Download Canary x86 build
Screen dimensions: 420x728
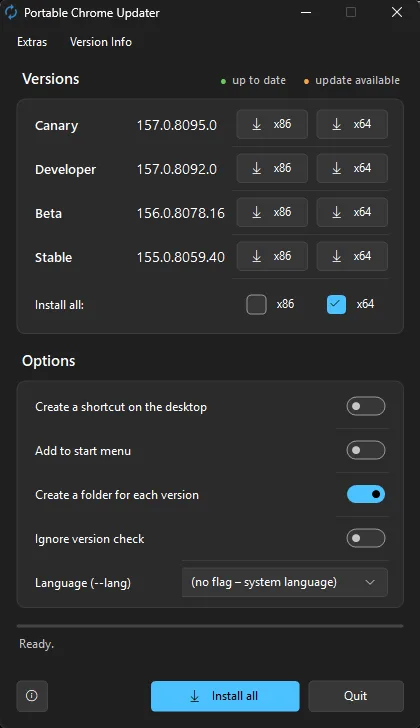272,124
